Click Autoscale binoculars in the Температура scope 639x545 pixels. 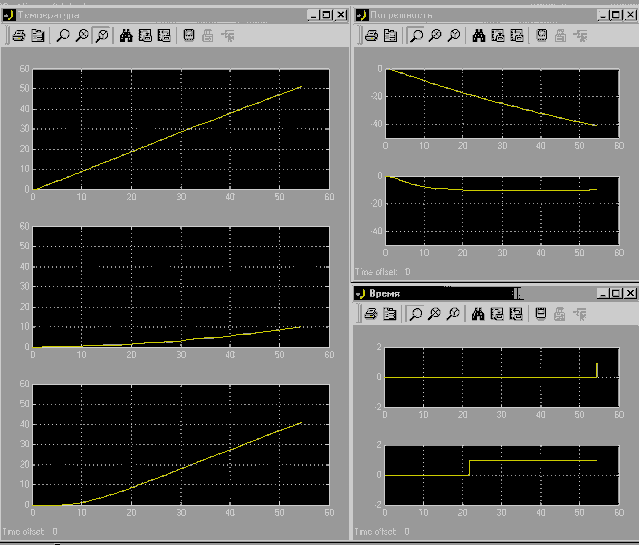coord(126,36)
